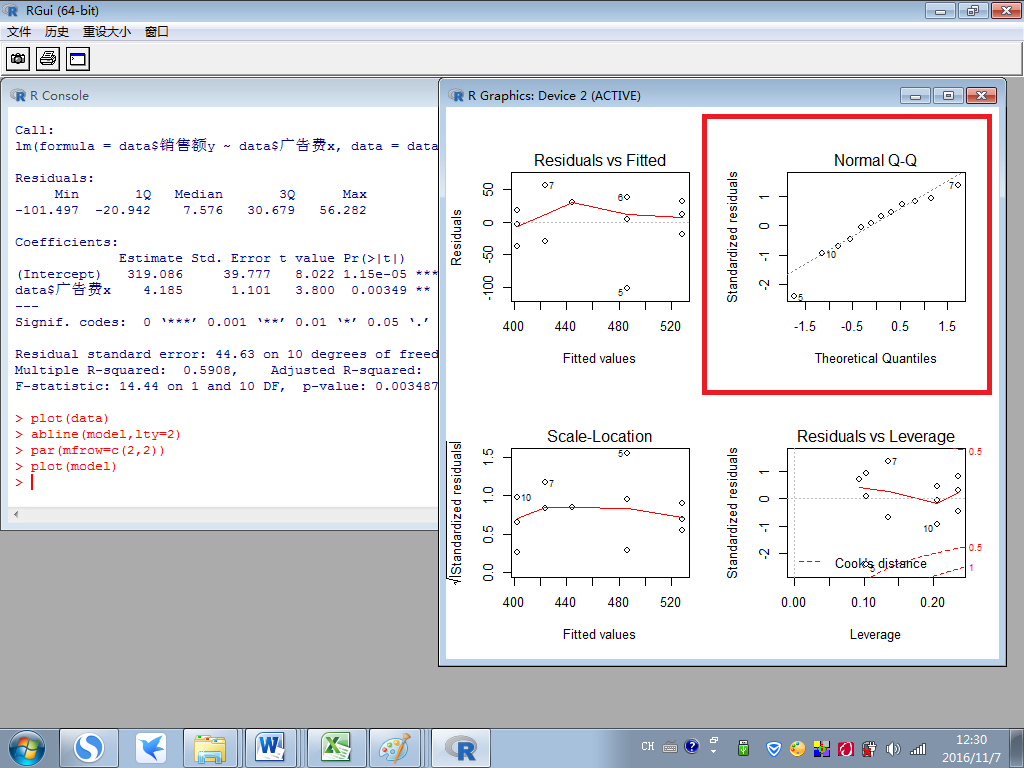Click the "> plot(data)" console line

pyautogui.click(x=62, y=419)
